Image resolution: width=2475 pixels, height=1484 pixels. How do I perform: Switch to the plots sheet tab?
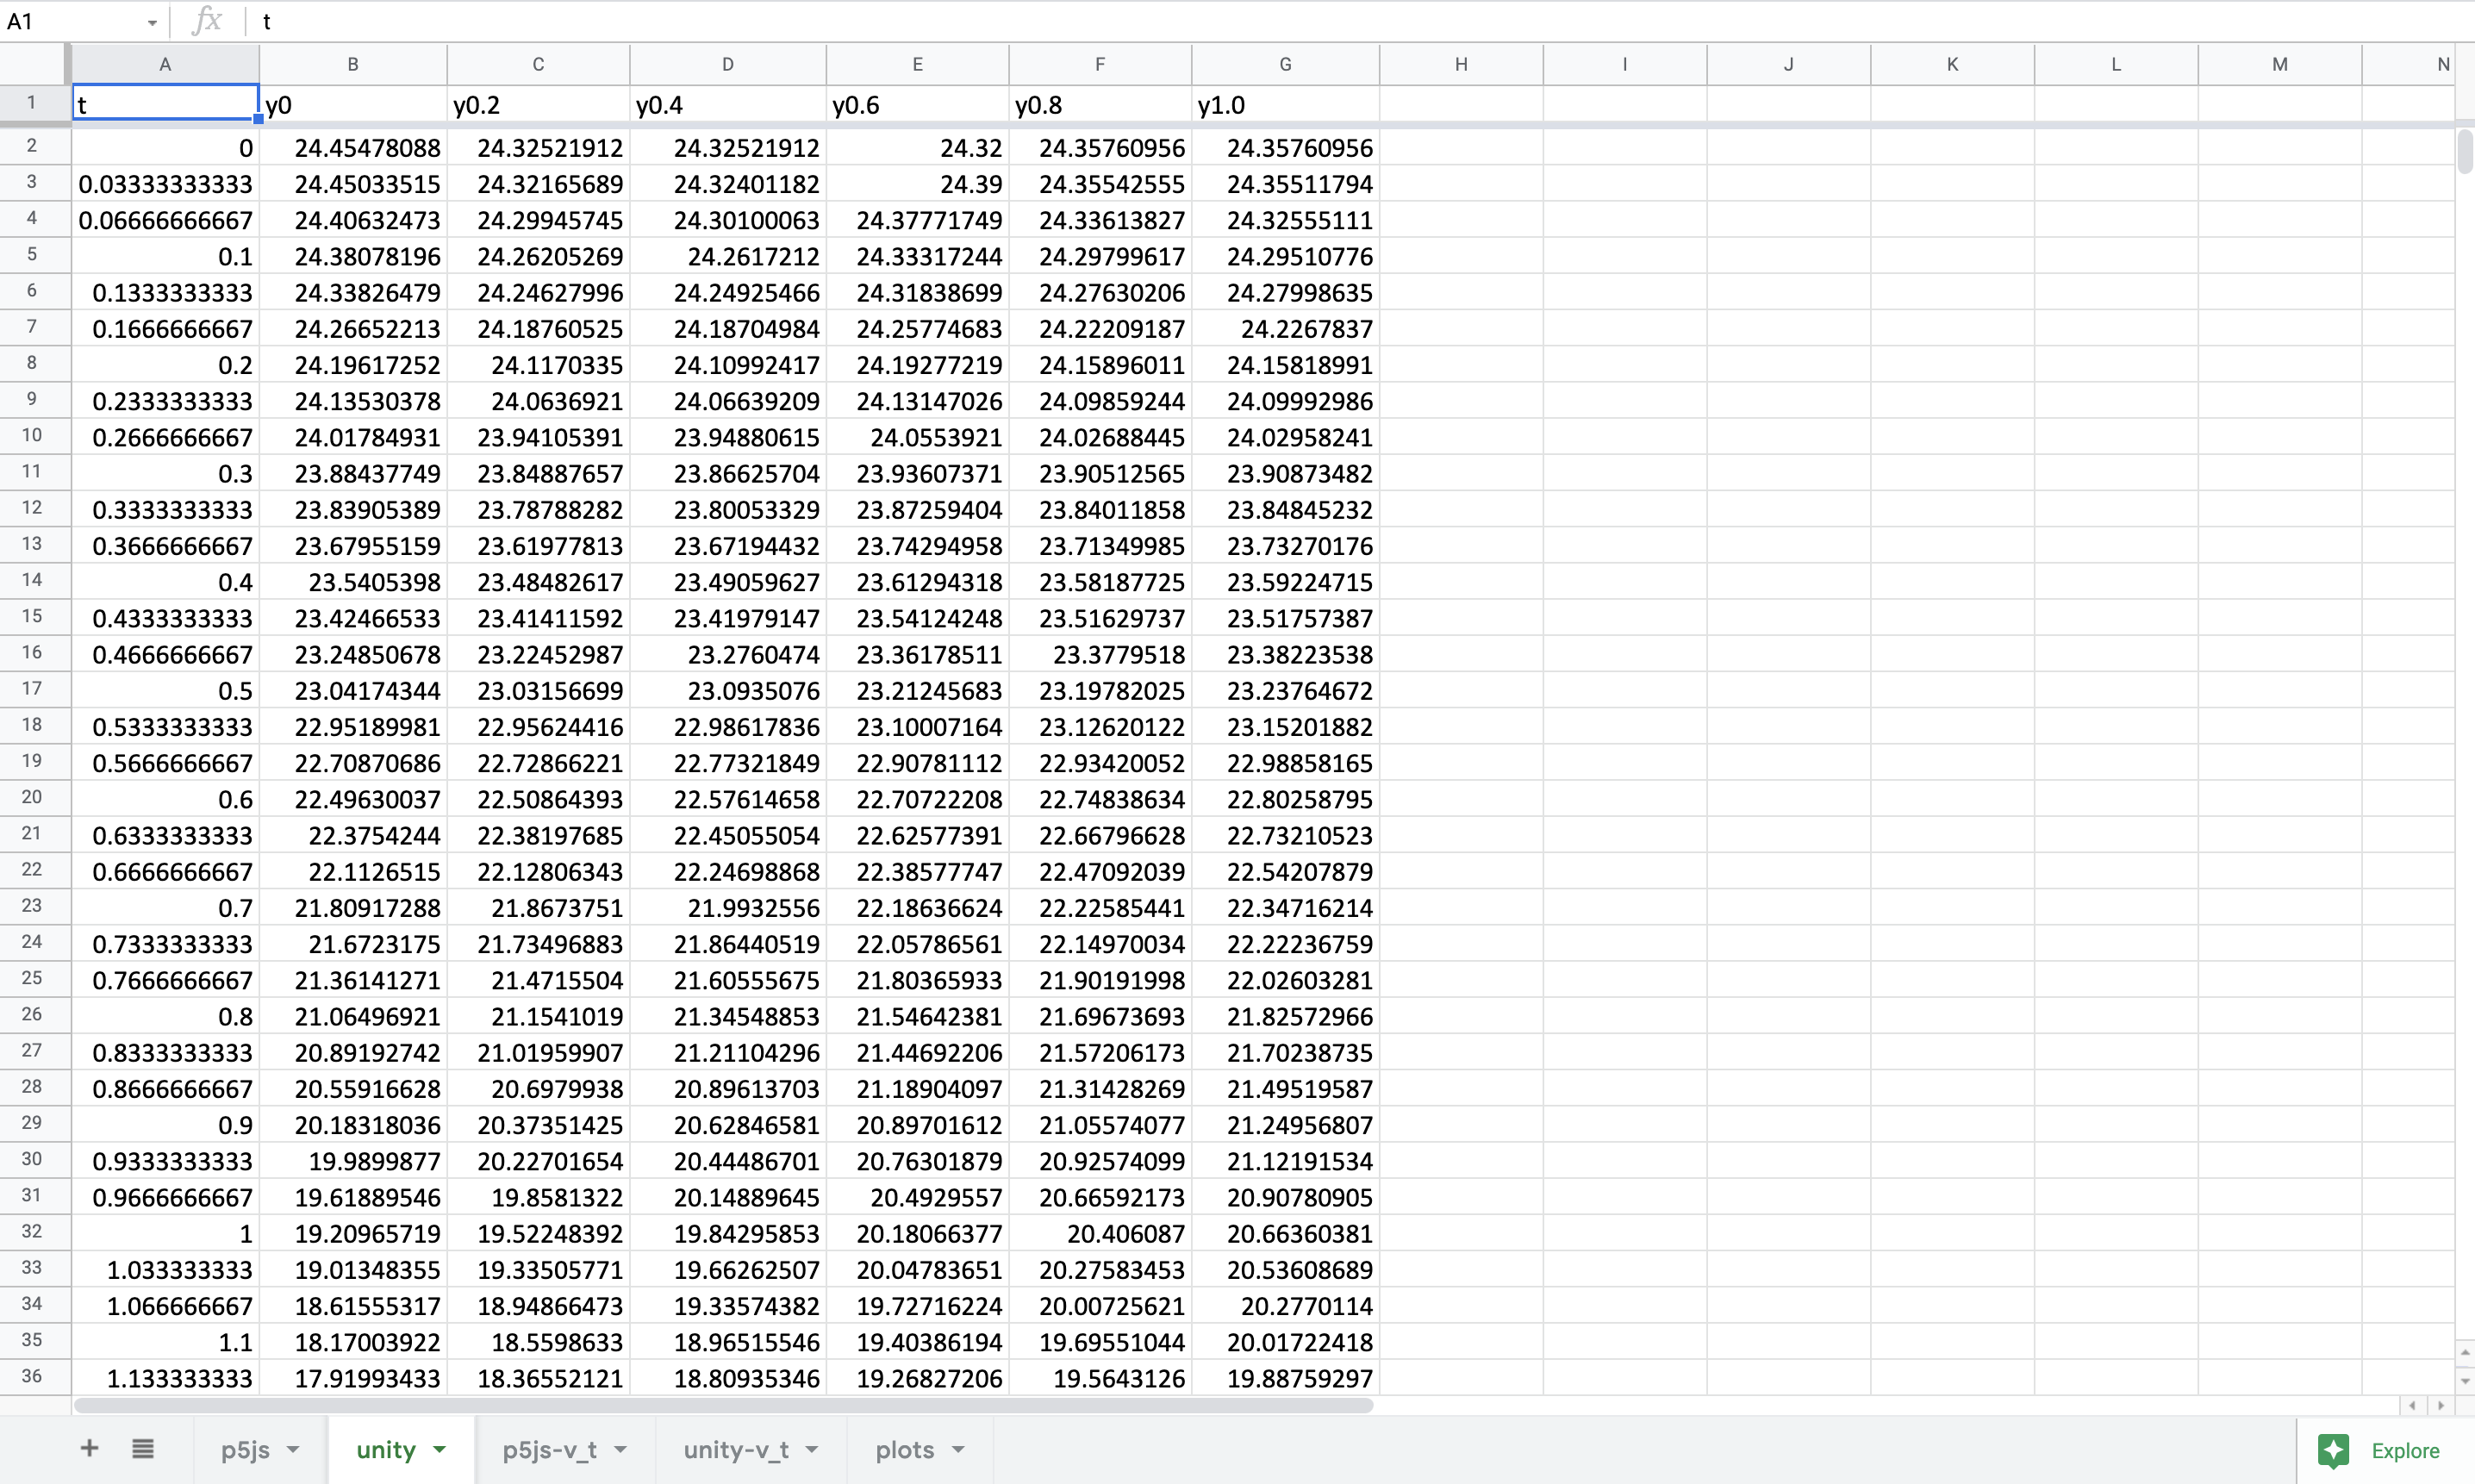pyautogui.click(x=904, y=1450)
